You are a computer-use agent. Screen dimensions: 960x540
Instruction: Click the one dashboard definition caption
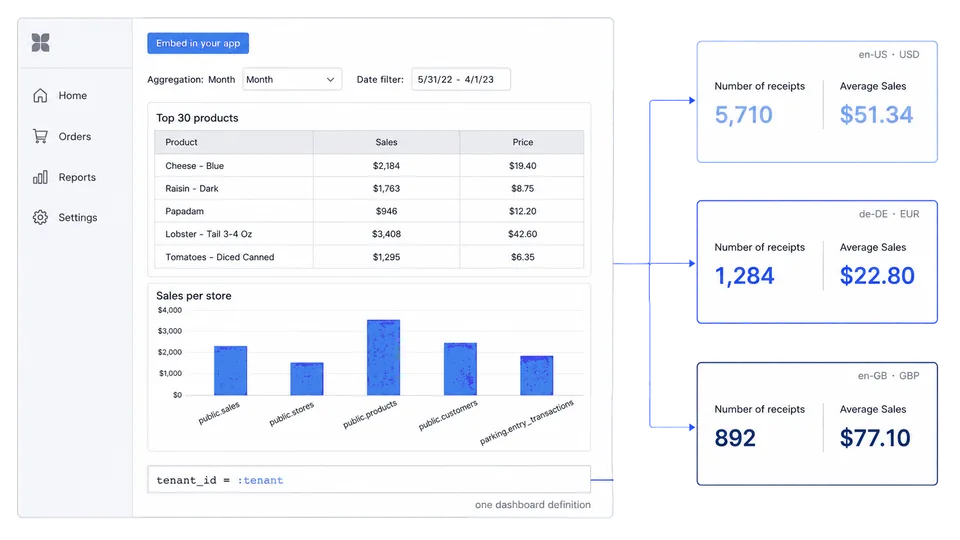(x=533, y=505)
